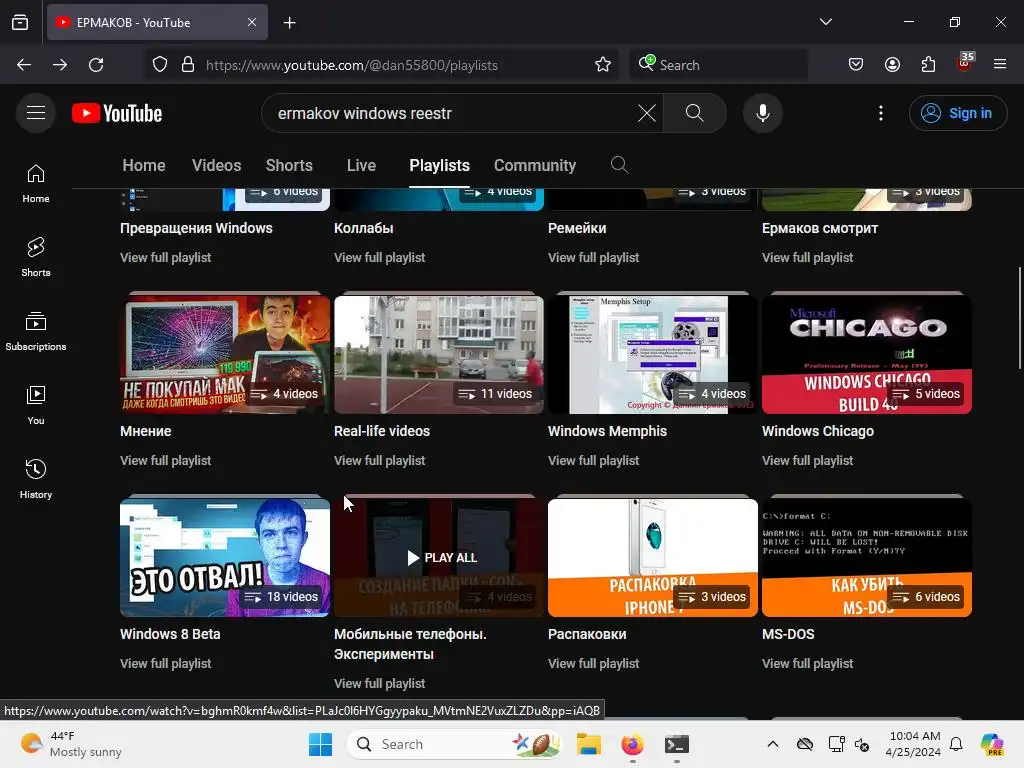
Task: Start voice search with microphone
Action: point(763,113)
